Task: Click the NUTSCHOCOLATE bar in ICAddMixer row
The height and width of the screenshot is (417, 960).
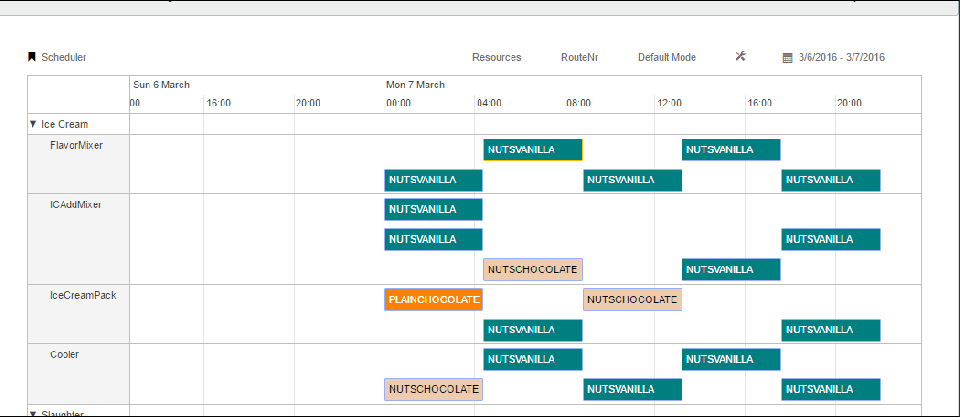Action: click(x=532, y=269)
